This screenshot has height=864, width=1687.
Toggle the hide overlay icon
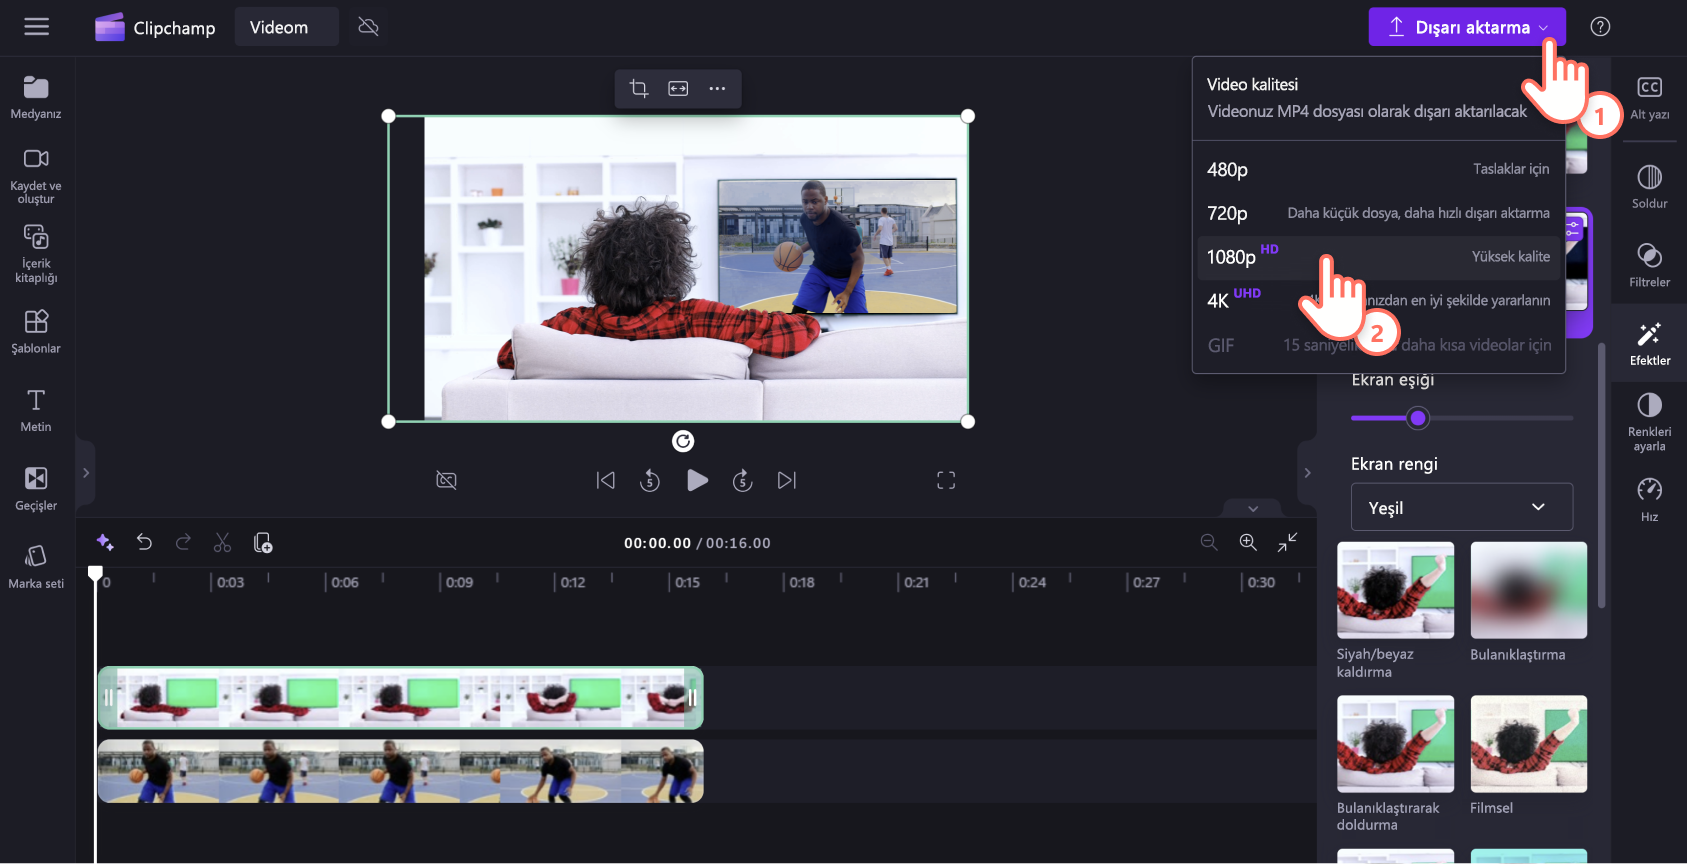(447, 481)
